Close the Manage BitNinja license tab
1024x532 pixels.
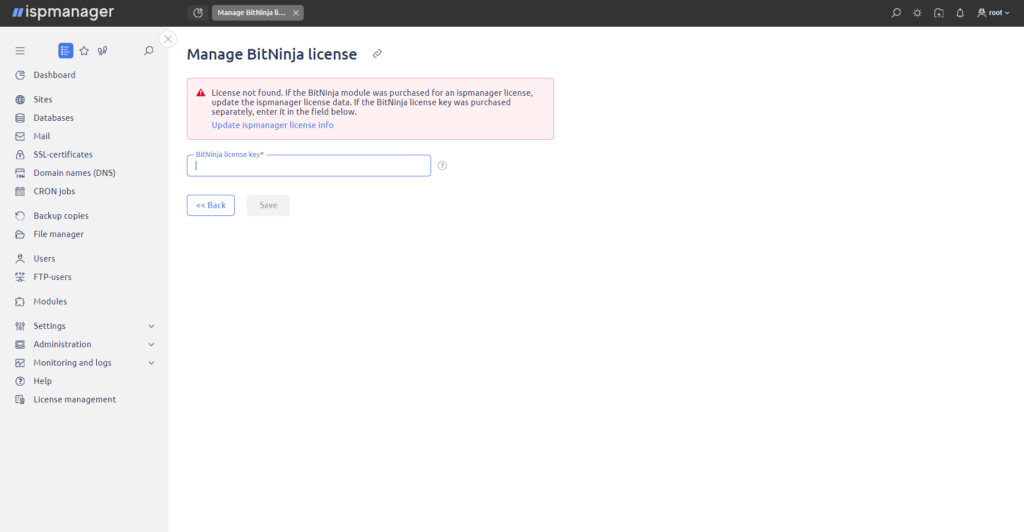pyautogui.click(x=296, y=12)
